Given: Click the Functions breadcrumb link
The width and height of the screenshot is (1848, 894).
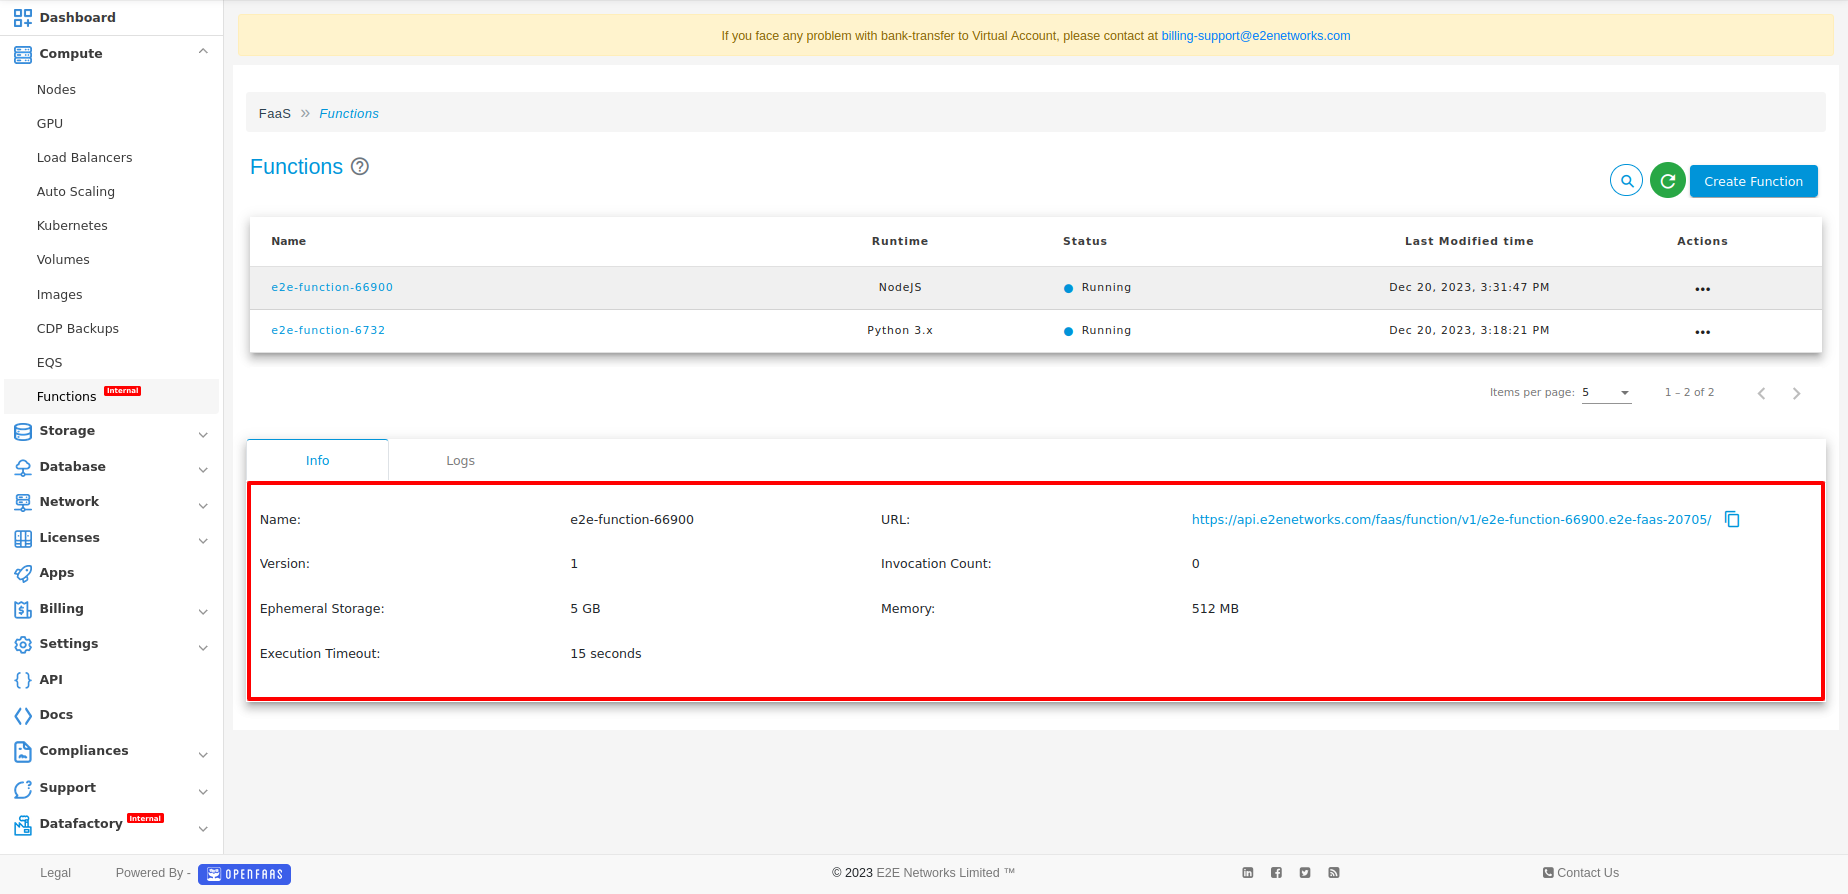Looking at the screenshot, I should point(349,114).
